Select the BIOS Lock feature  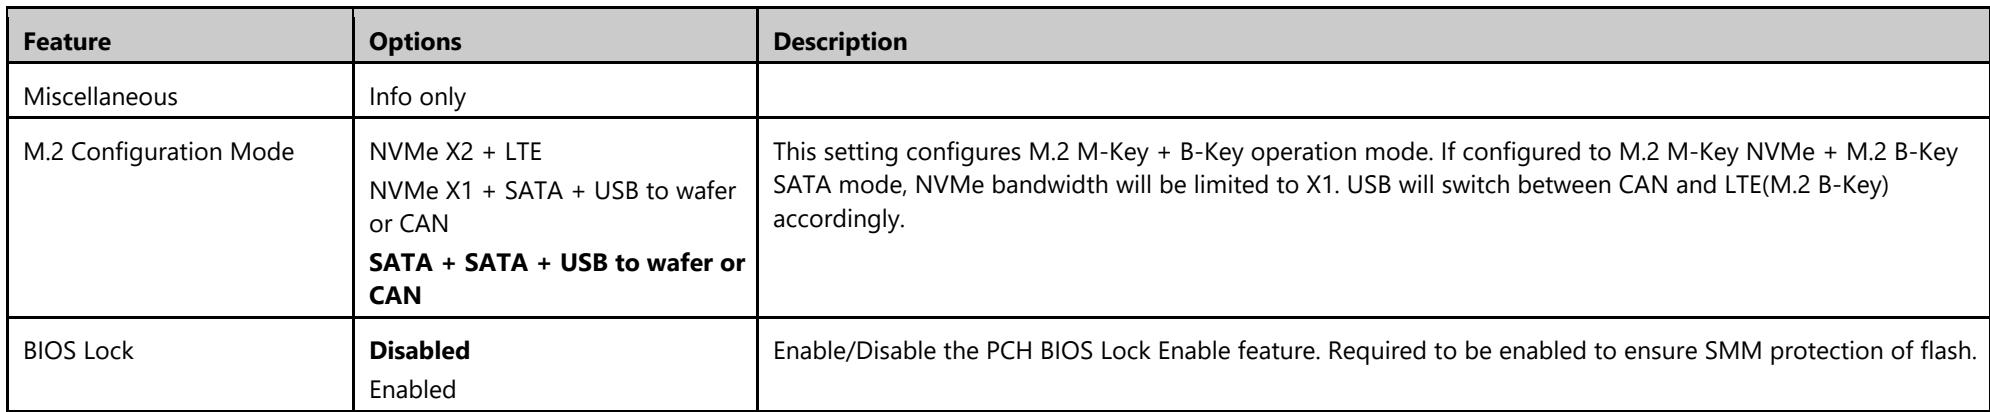(66, 353)
